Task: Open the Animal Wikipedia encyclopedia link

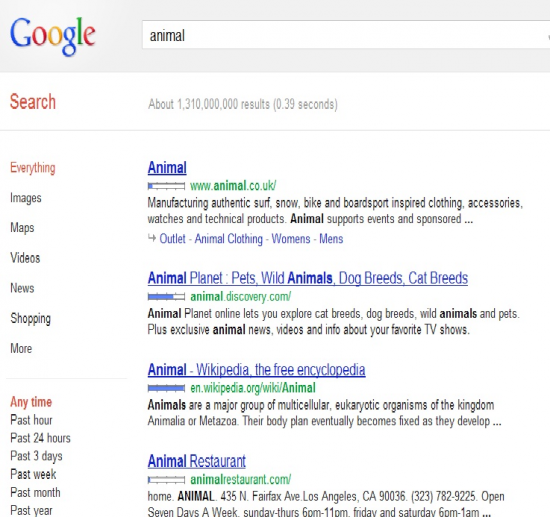Action: 256,370
